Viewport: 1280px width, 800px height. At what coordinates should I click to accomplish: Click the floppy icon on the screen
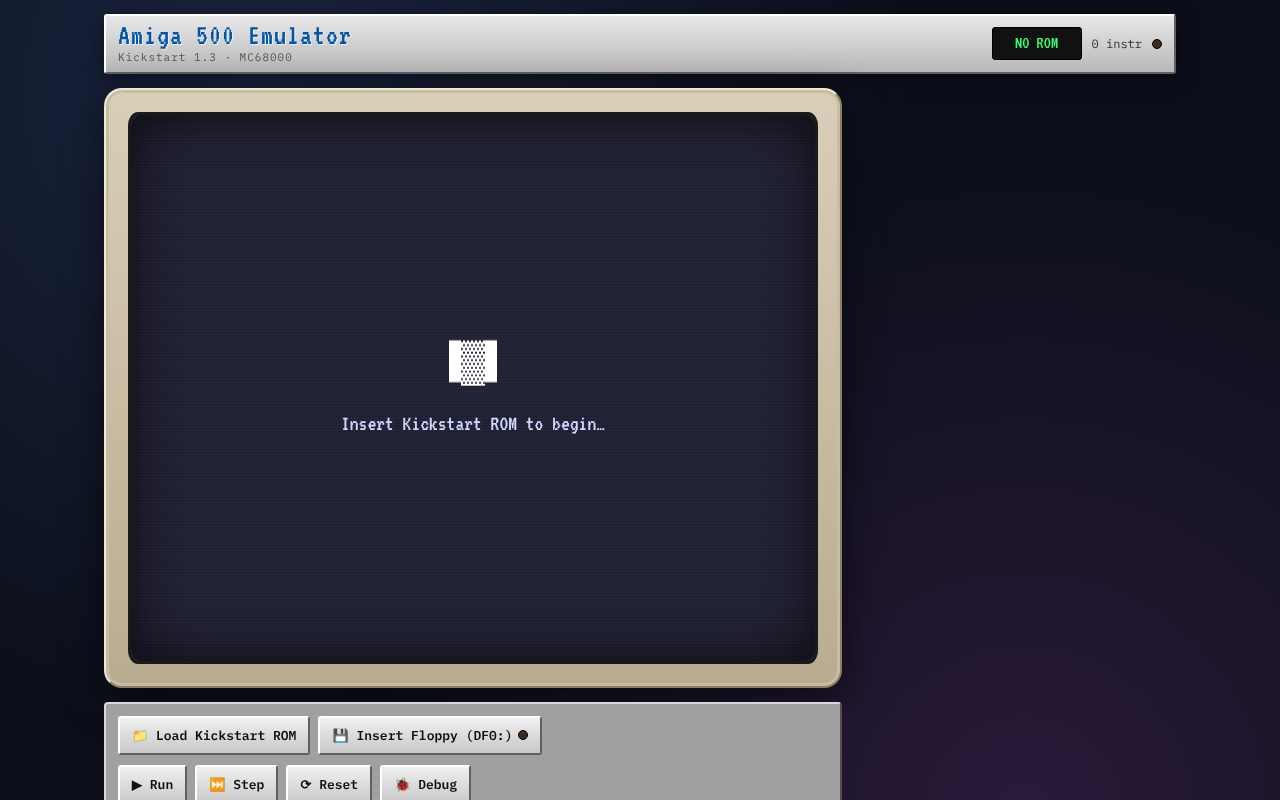pos(473,362)
